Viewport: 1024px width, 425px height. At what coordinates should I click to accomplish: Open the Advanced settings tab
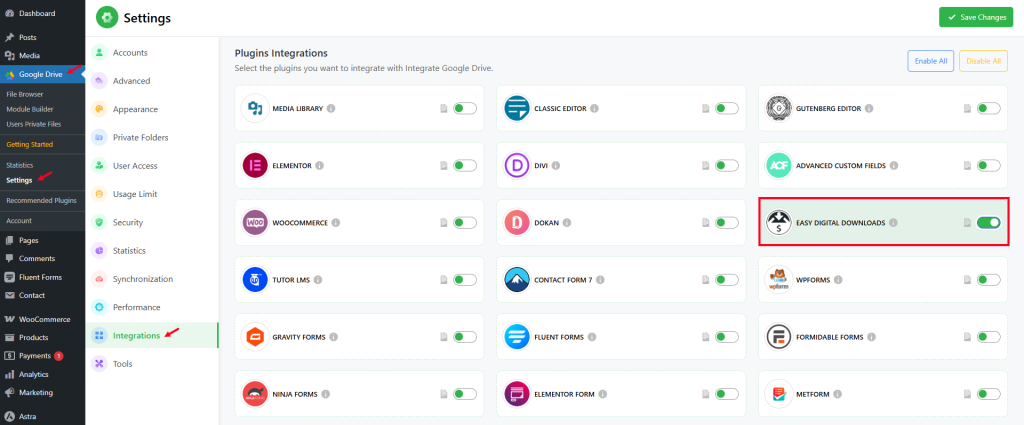tap(152, 81)
